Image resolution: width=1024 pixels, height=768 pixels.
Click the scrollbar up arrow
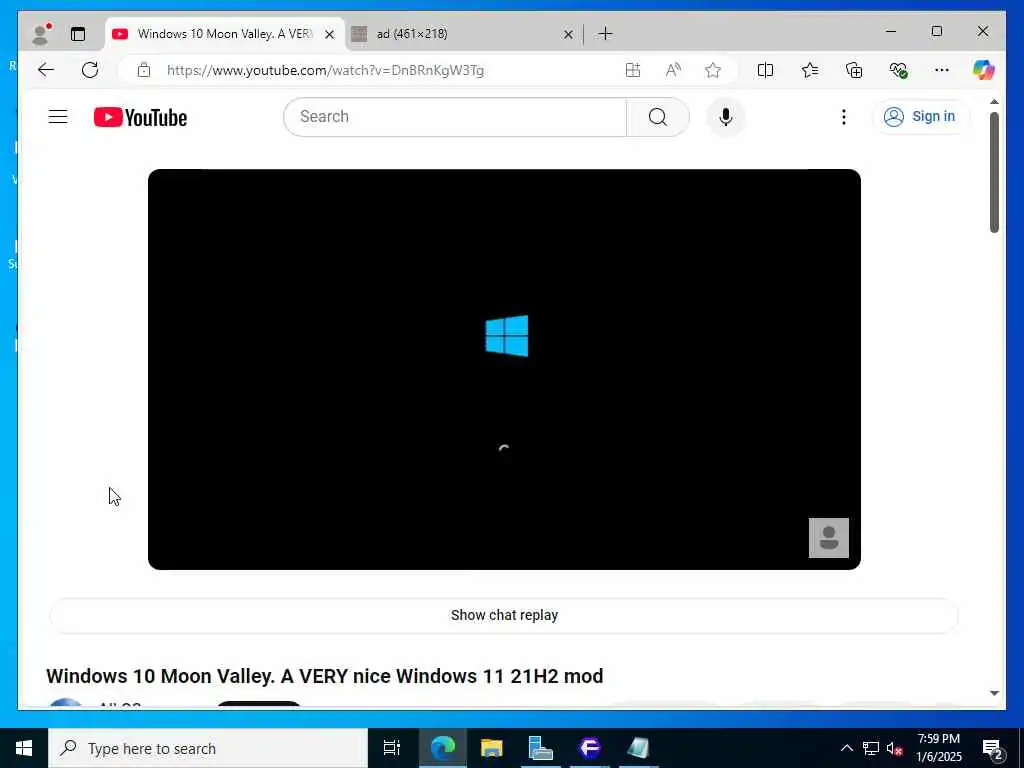click(x=994, y=102)
